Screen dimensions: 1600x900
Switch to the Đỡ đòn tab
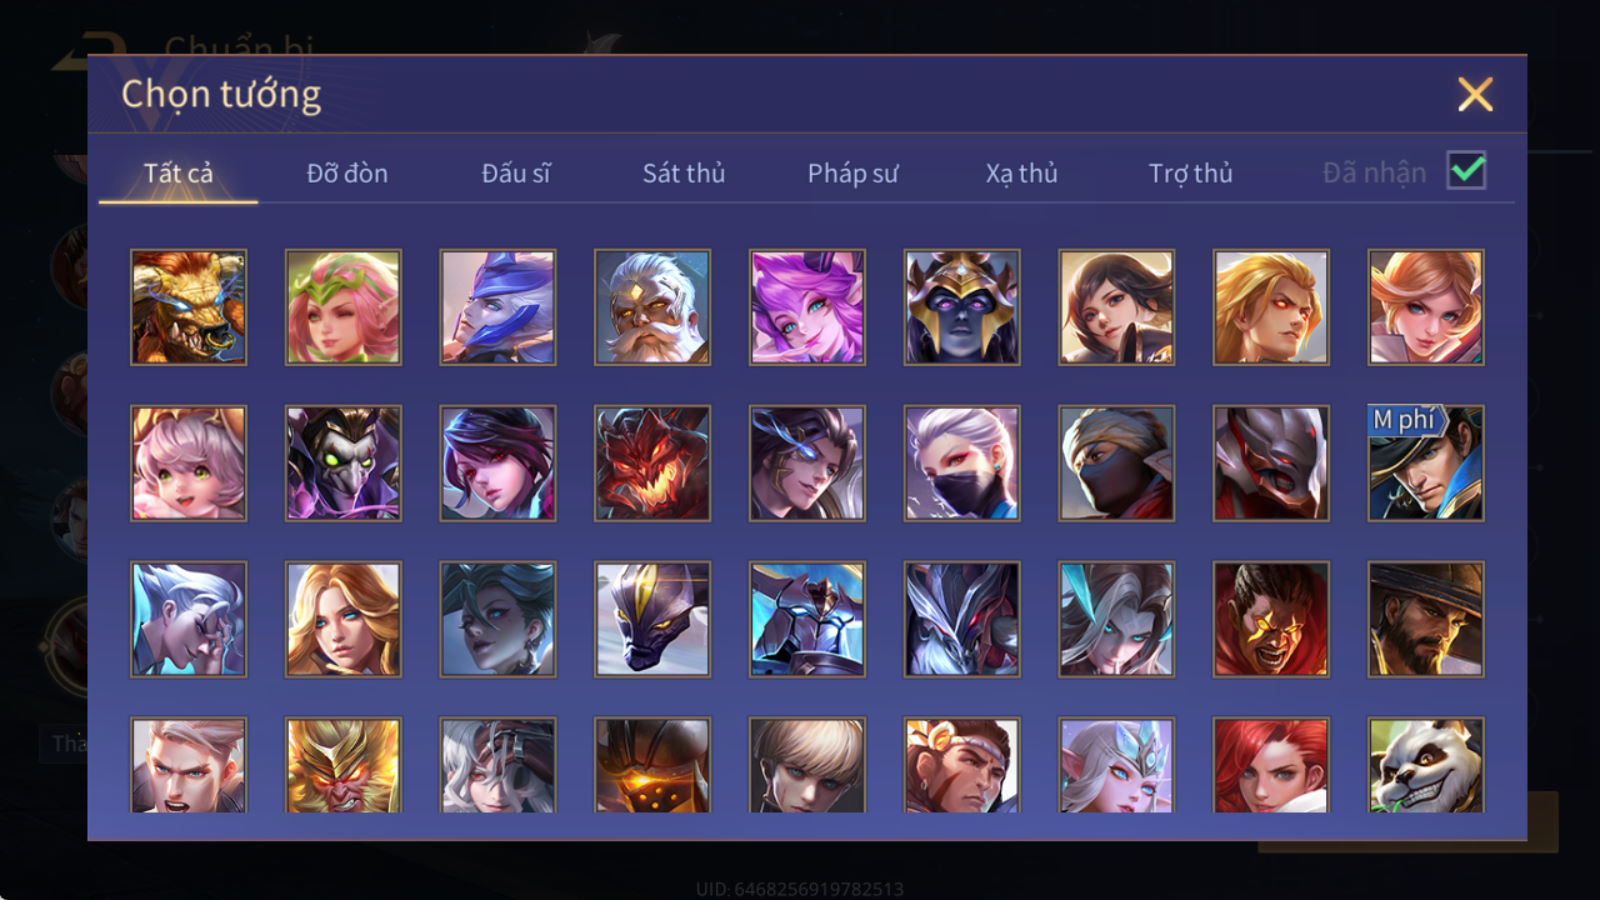coord(347,173)
